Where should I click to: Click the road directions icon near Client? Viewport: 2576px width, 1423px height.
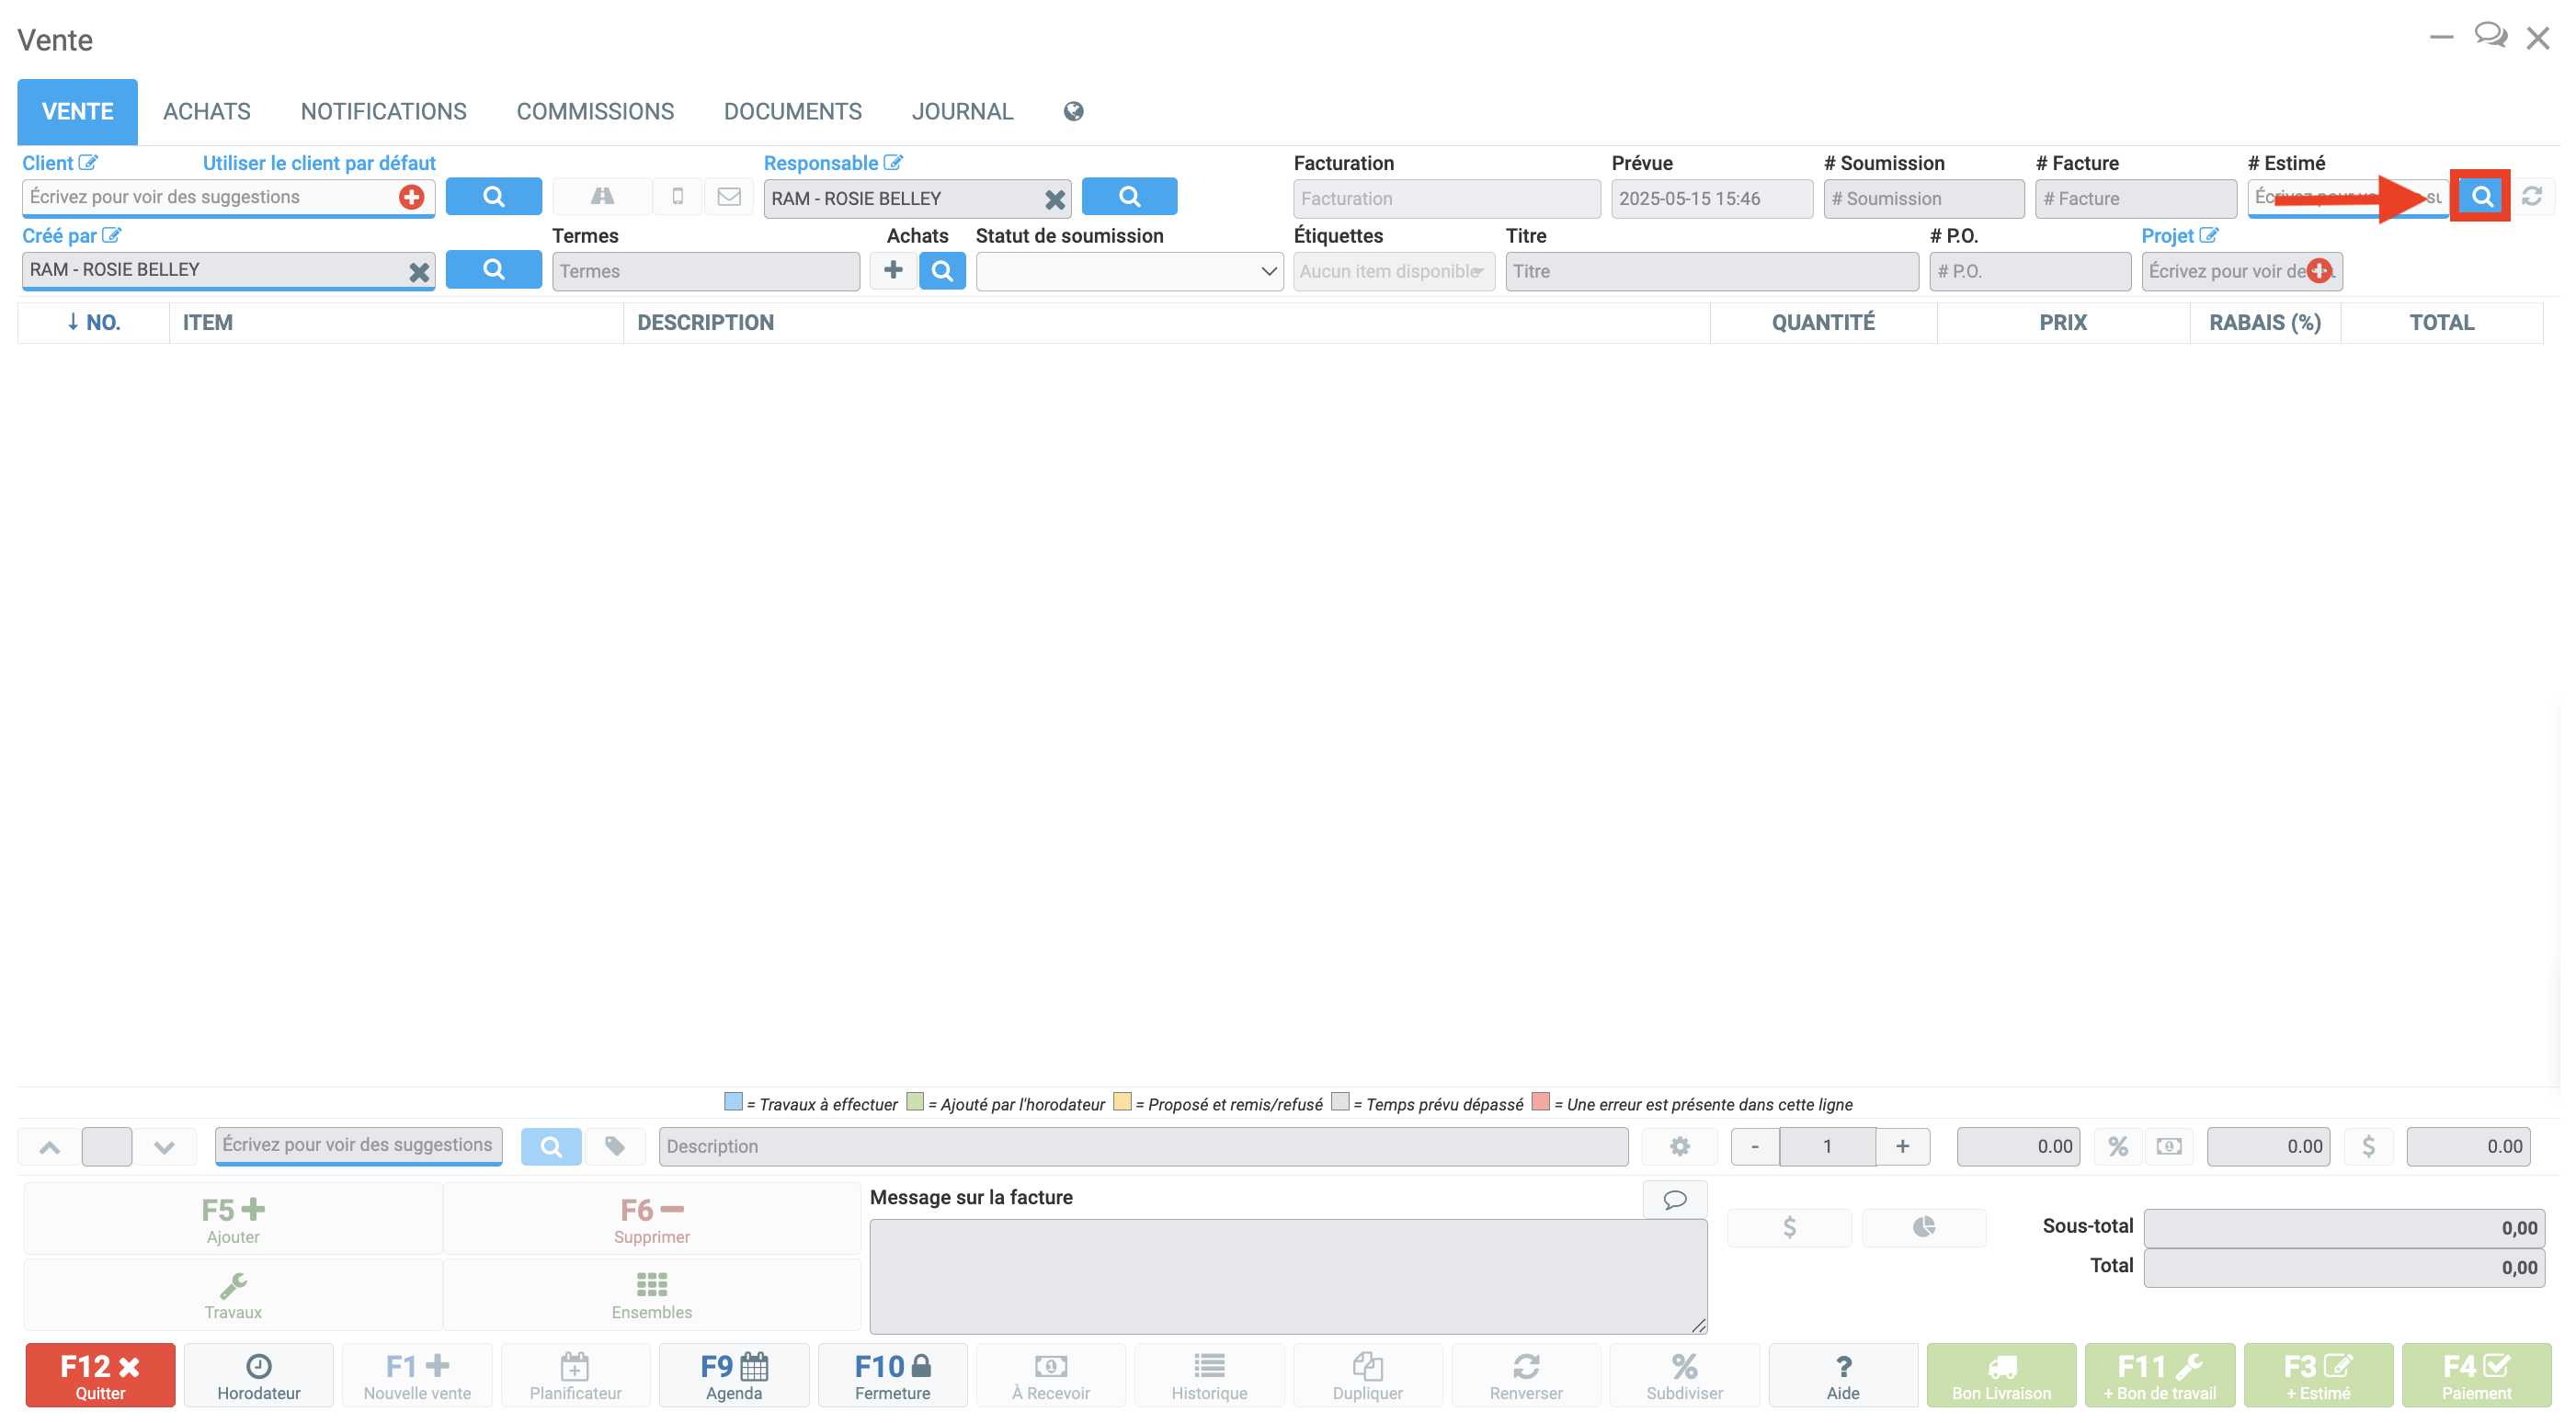602,196
